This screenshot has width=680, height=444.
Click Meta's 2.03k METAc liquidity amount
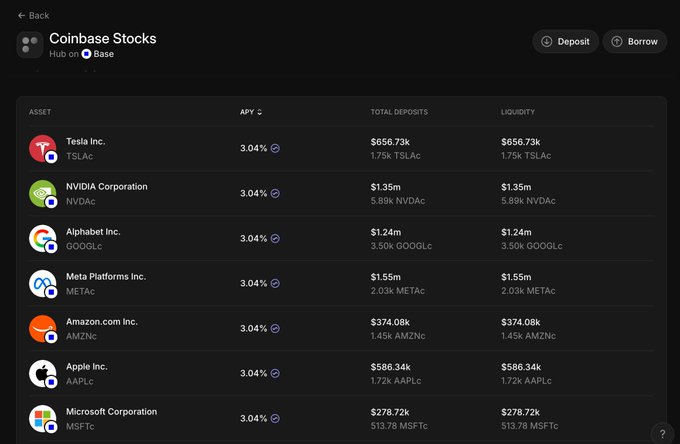(x=528, y=291)
